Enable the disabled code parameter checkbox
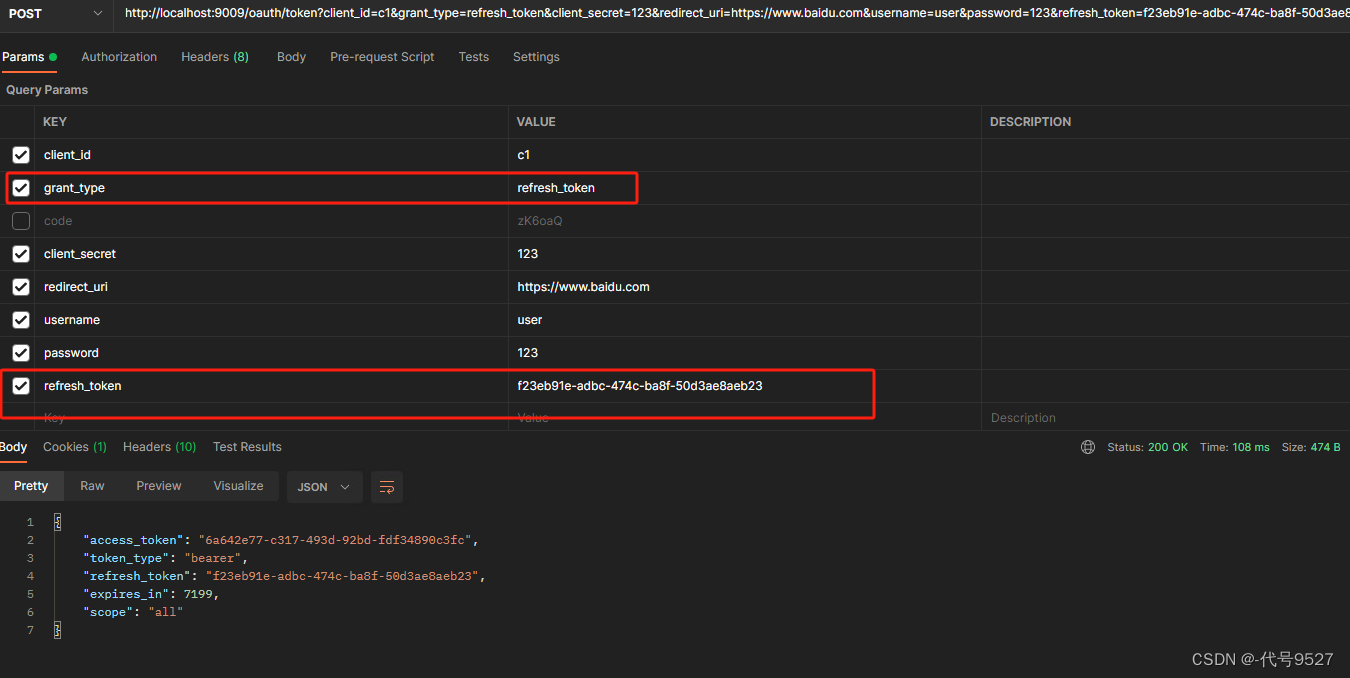Image resolution: width=1350 pixels, height=678 pixels. click(21, 221)
